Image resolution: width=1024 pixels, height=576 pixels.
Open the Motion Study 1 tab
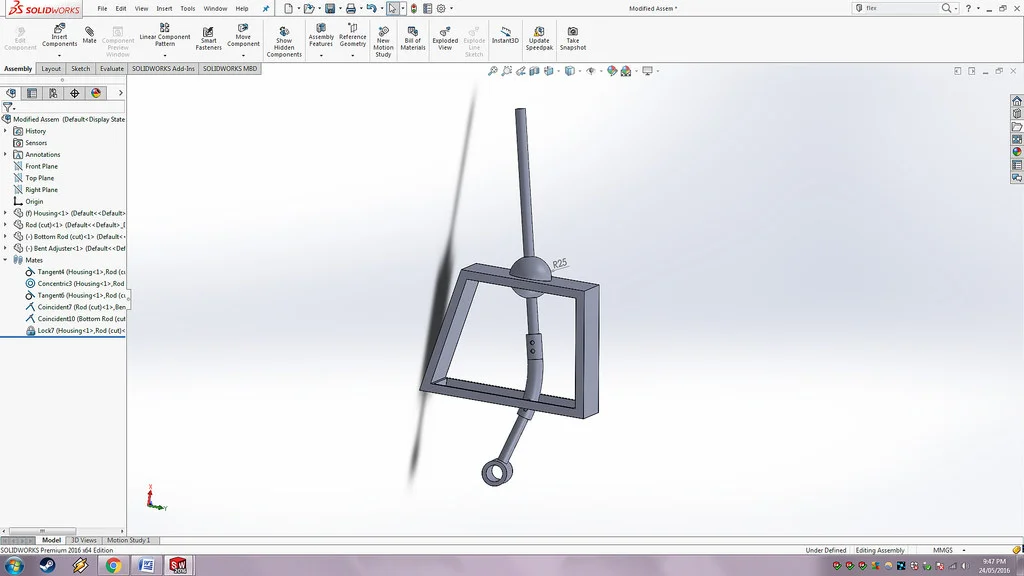pyautogui.click(x=128, y=540)
